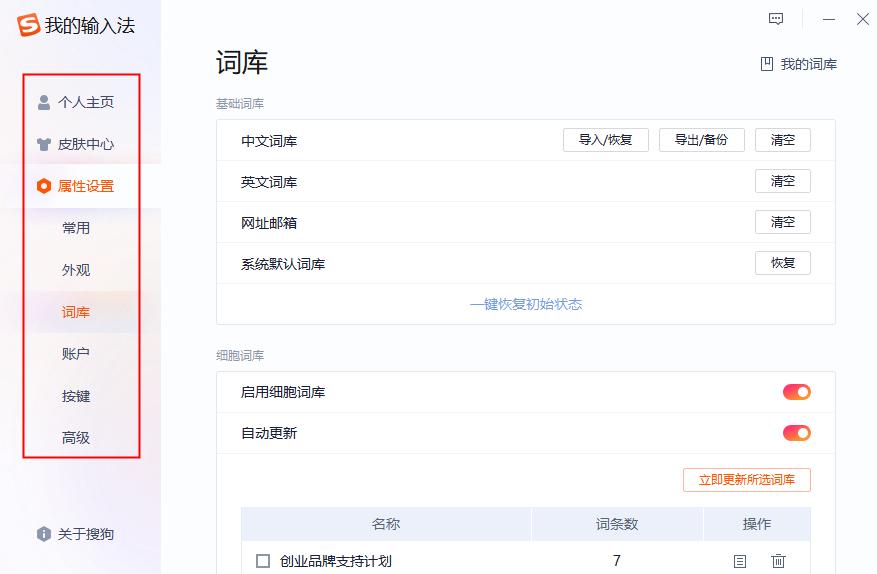The image size is (877, 574).
Task: Click the 中文词库 label
Action: (x=269, y=141)
